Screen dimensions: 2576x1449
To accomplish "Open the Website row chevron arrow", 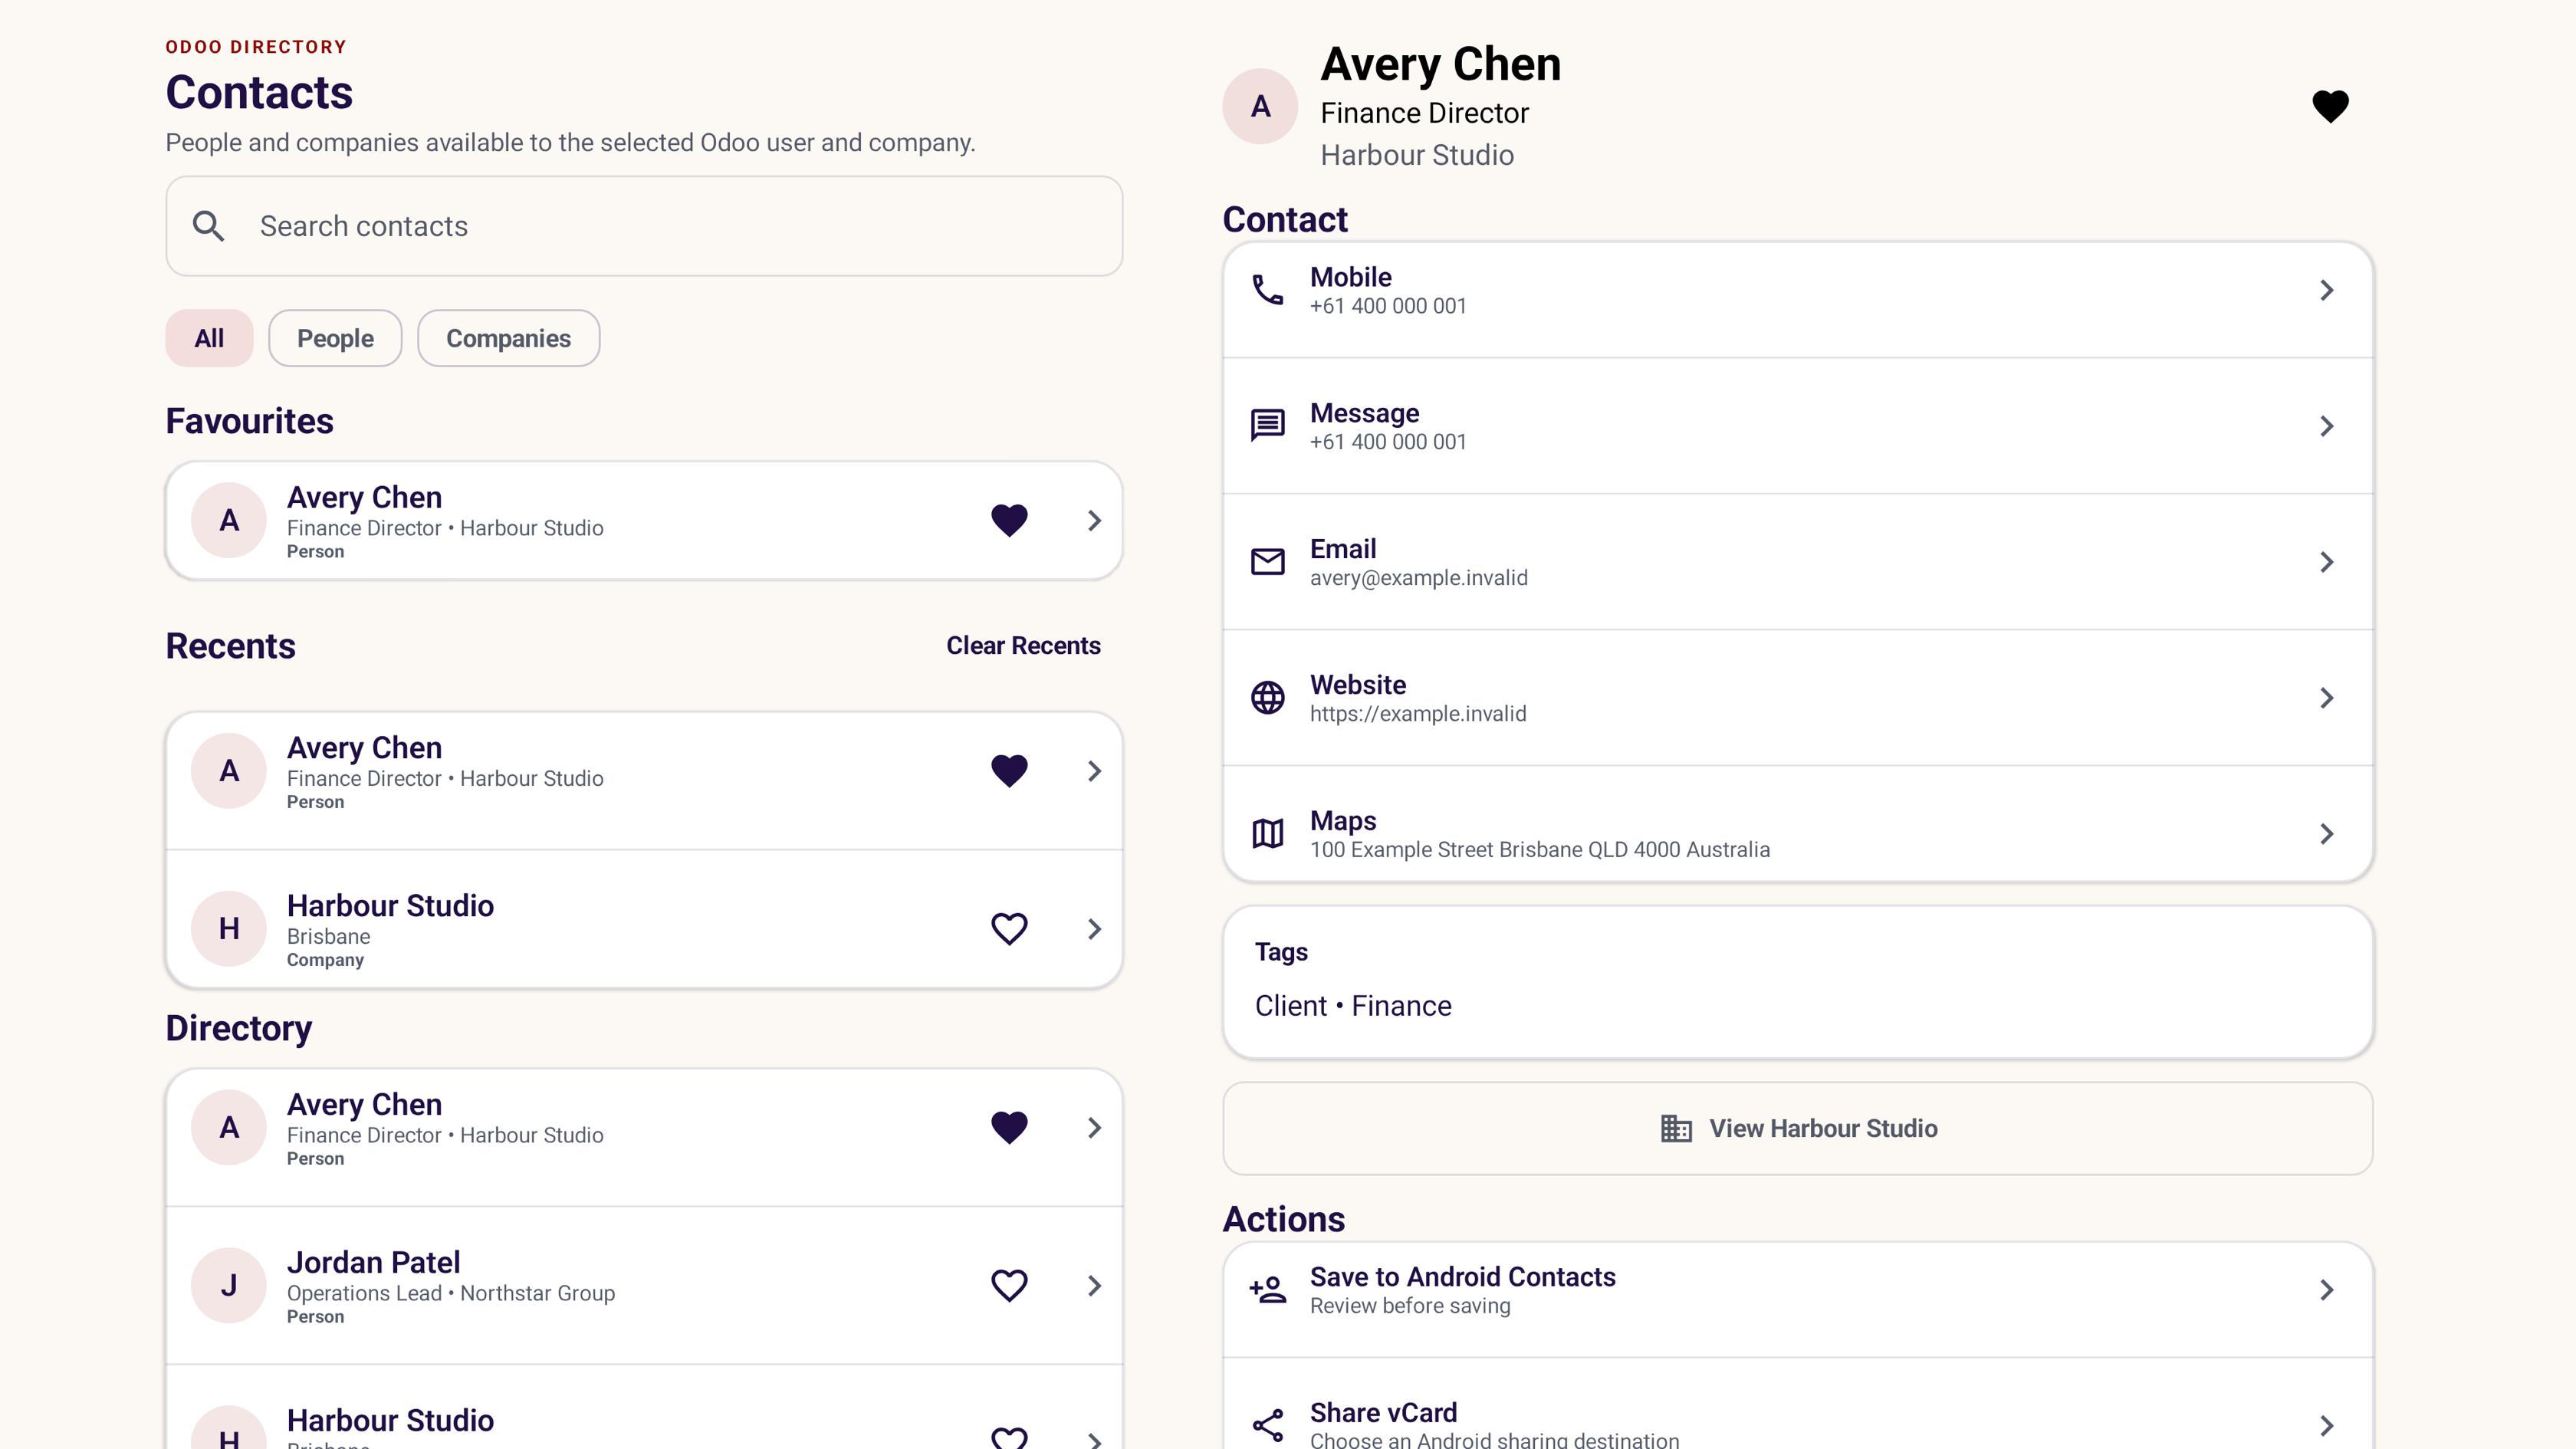I will pos(2327,698).
